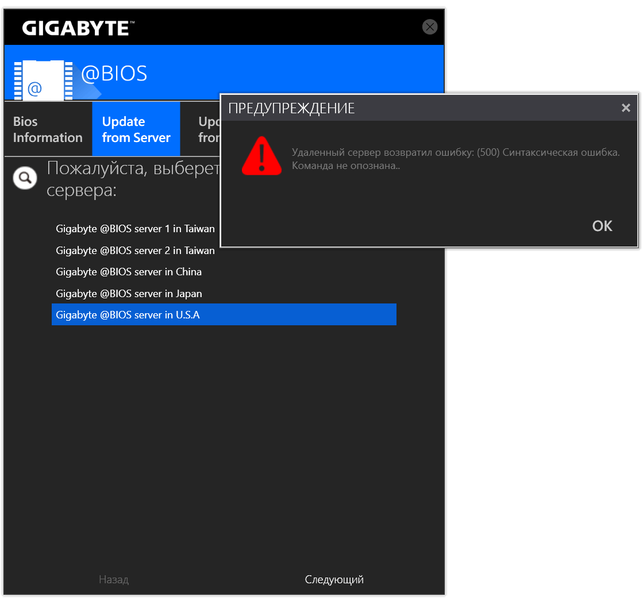Choose Gigabyte @BIOS server in China
Viewport: 643px width, 600px height.
click(x=129, y=271)
